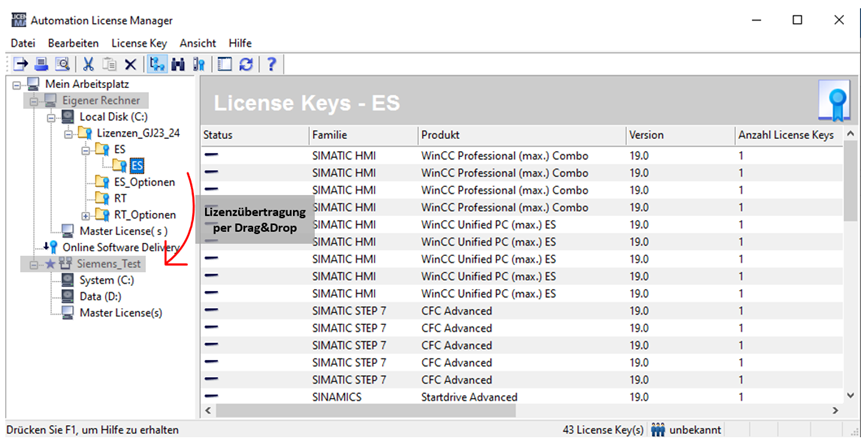Screen dimensions: 861x438
Task: Open the Ansicht menu
Action: pos(198,43)
